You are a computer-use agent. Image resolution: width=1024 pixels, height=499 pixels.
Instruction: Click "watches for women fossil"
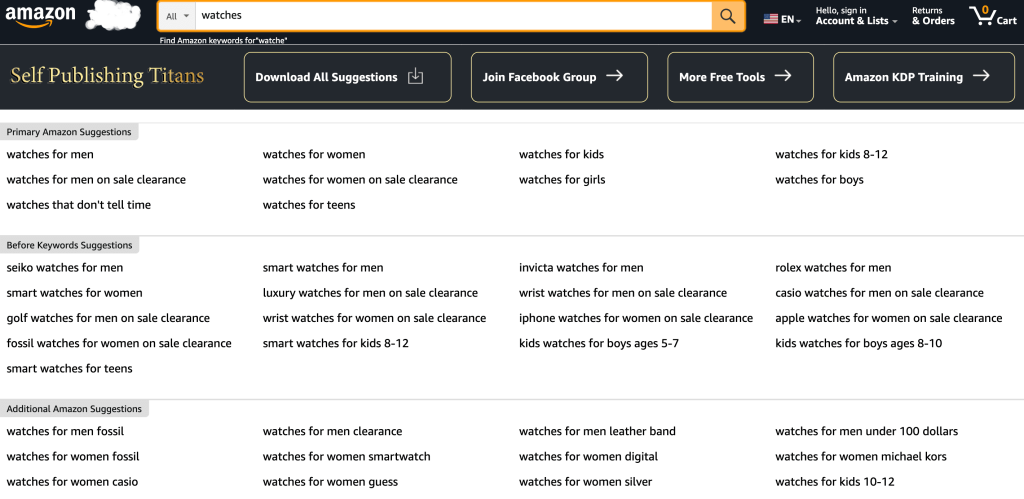pyautogui.click(x=73, y=457)
